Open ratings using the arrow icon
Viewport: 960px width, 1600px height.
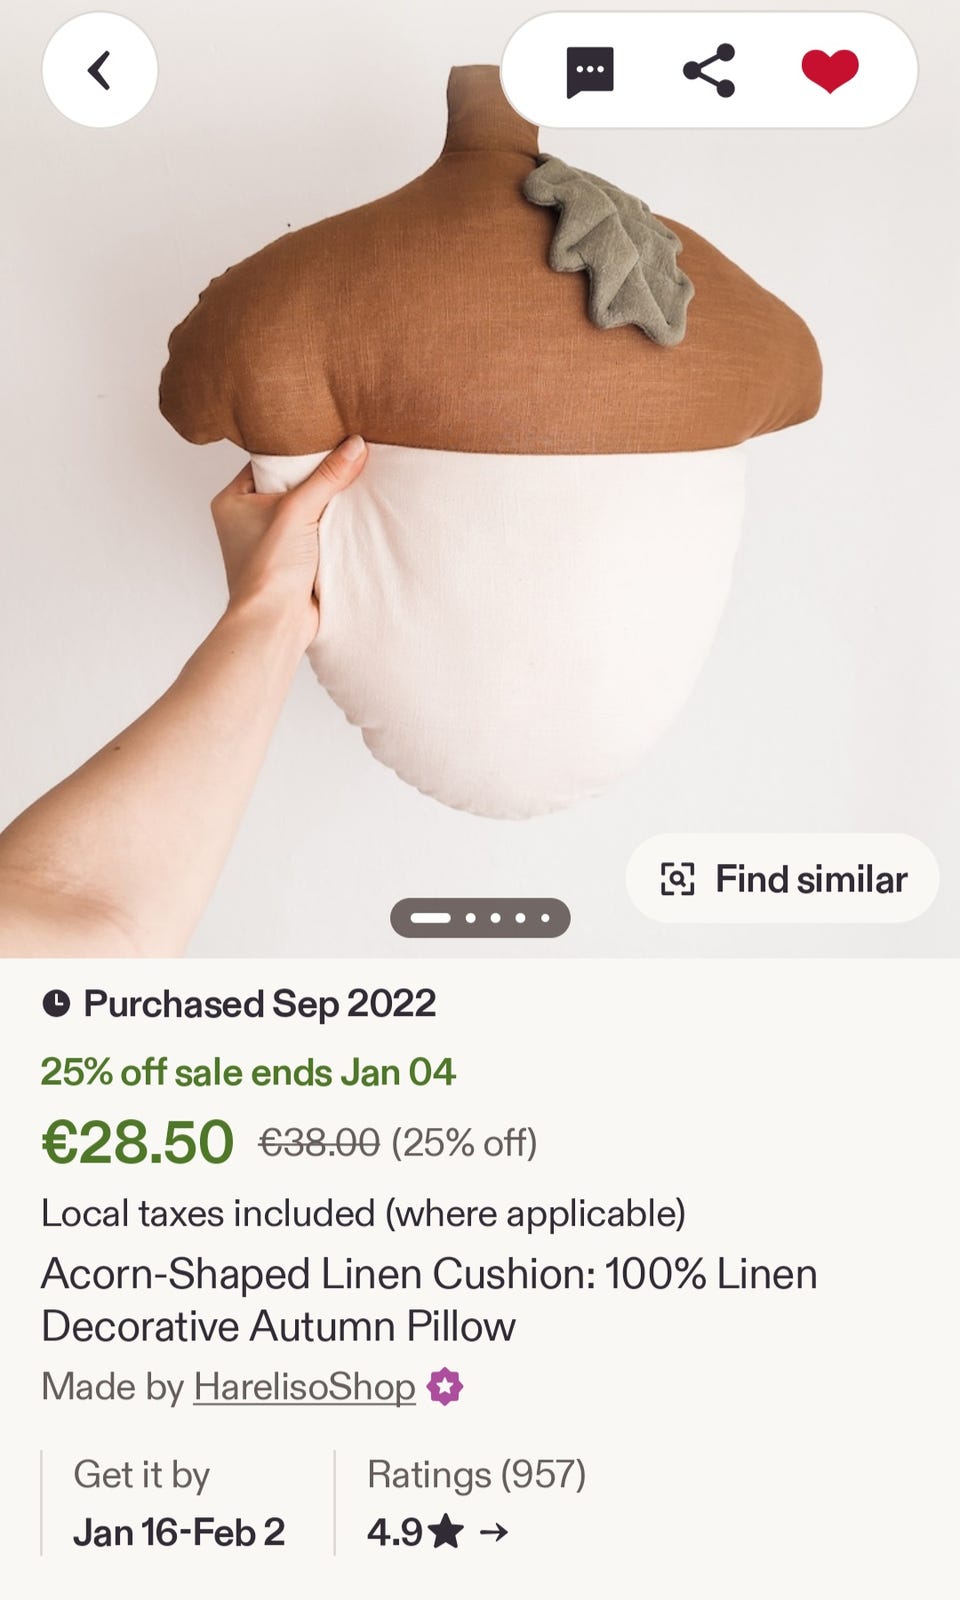pos(494,1532)
